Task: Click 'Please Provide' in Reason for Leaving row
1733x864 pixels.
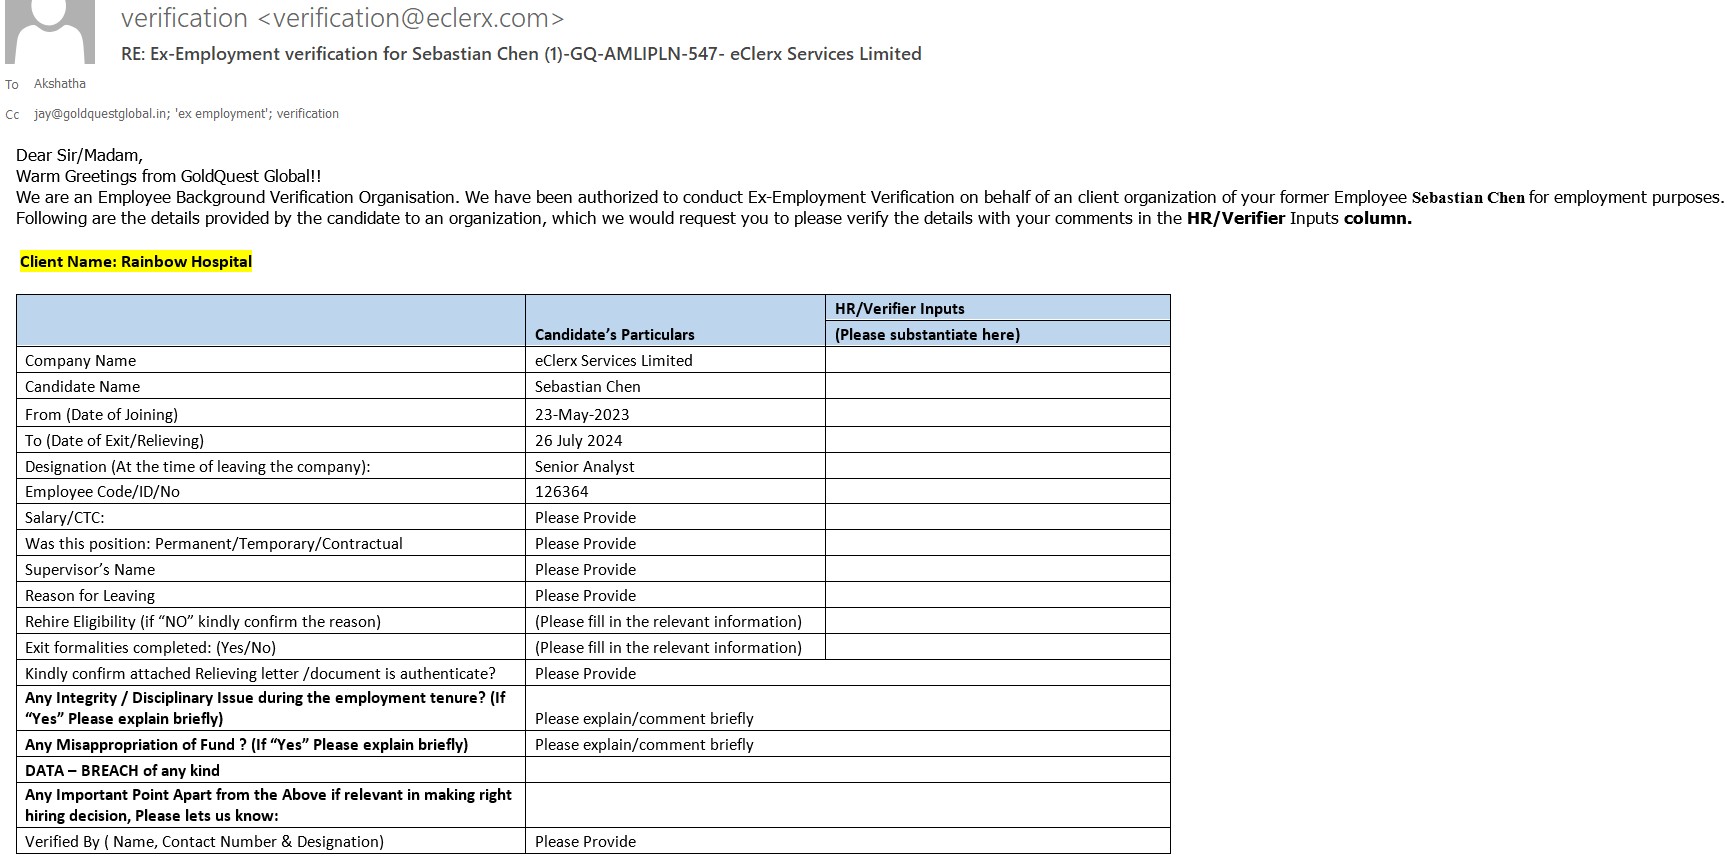Action: [586, 595]
